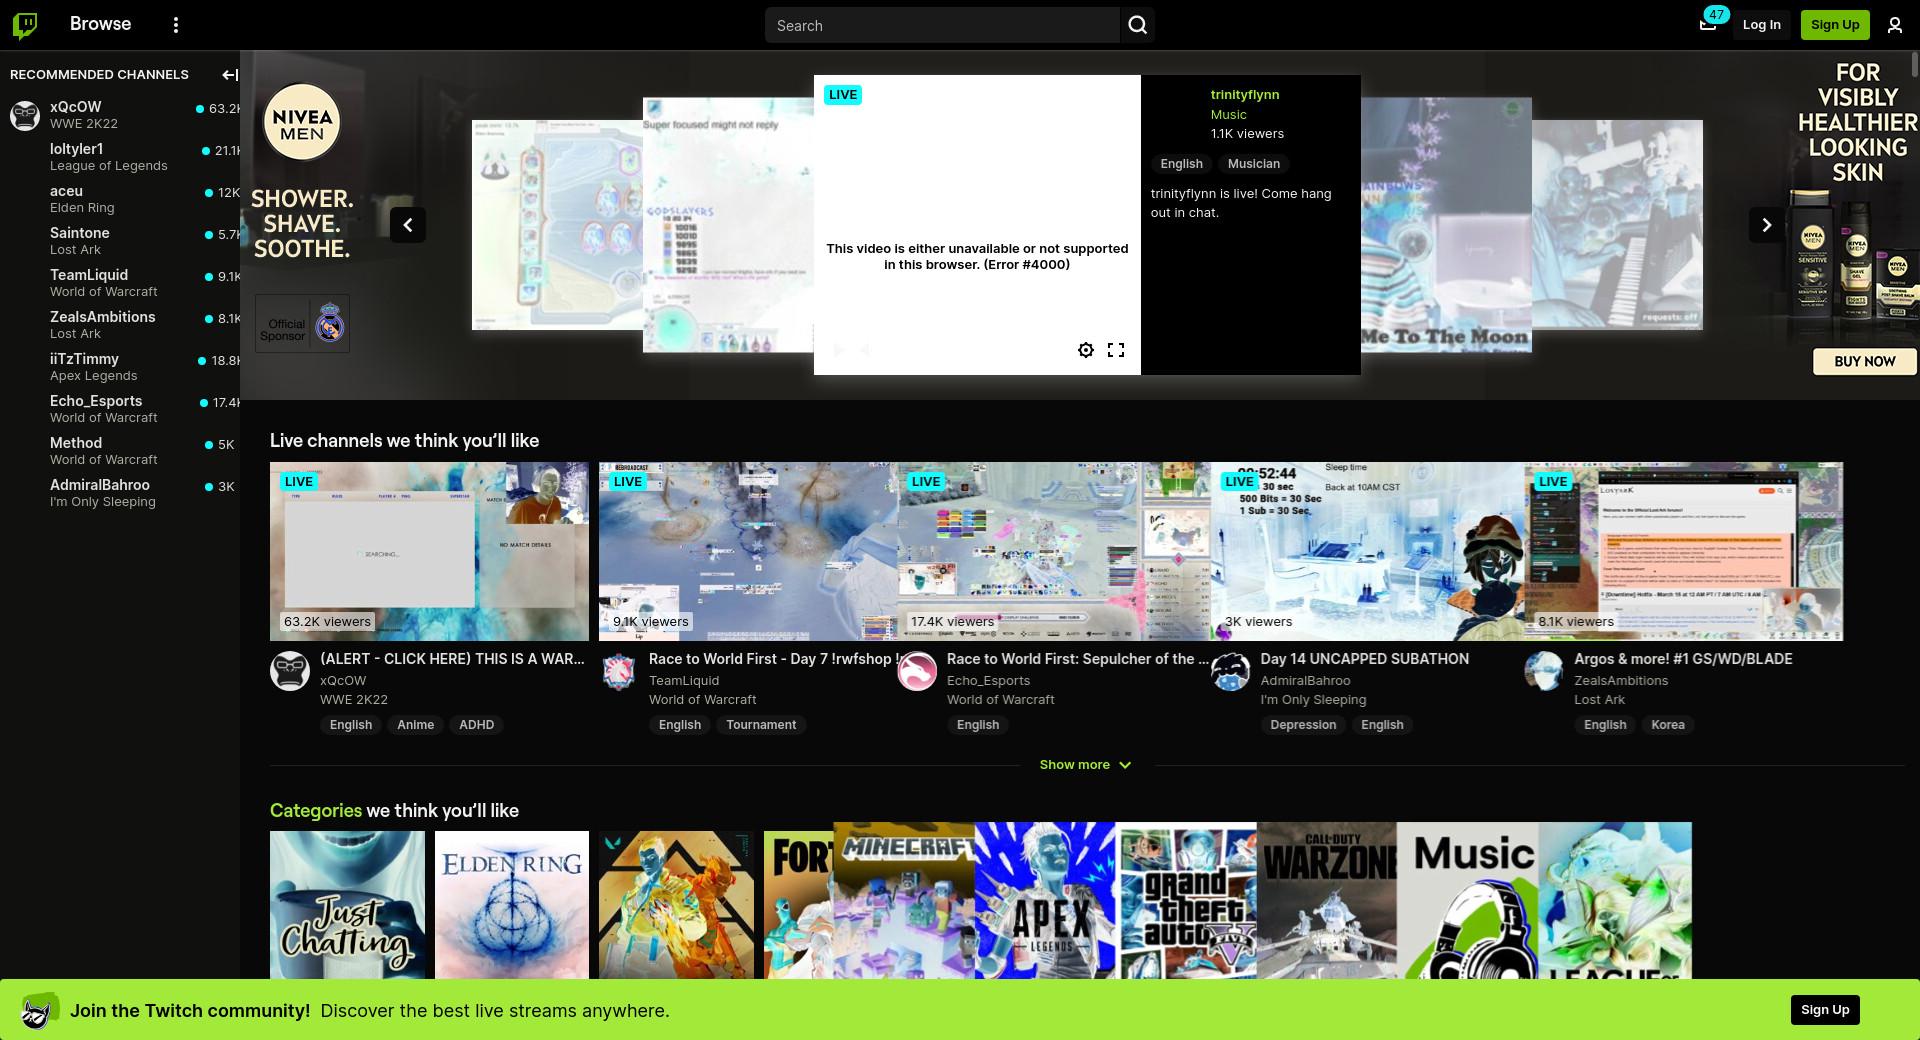This screenshot has width=1920, height=1040.
Task: Select the Tournament tag
Action: (761, 725)
